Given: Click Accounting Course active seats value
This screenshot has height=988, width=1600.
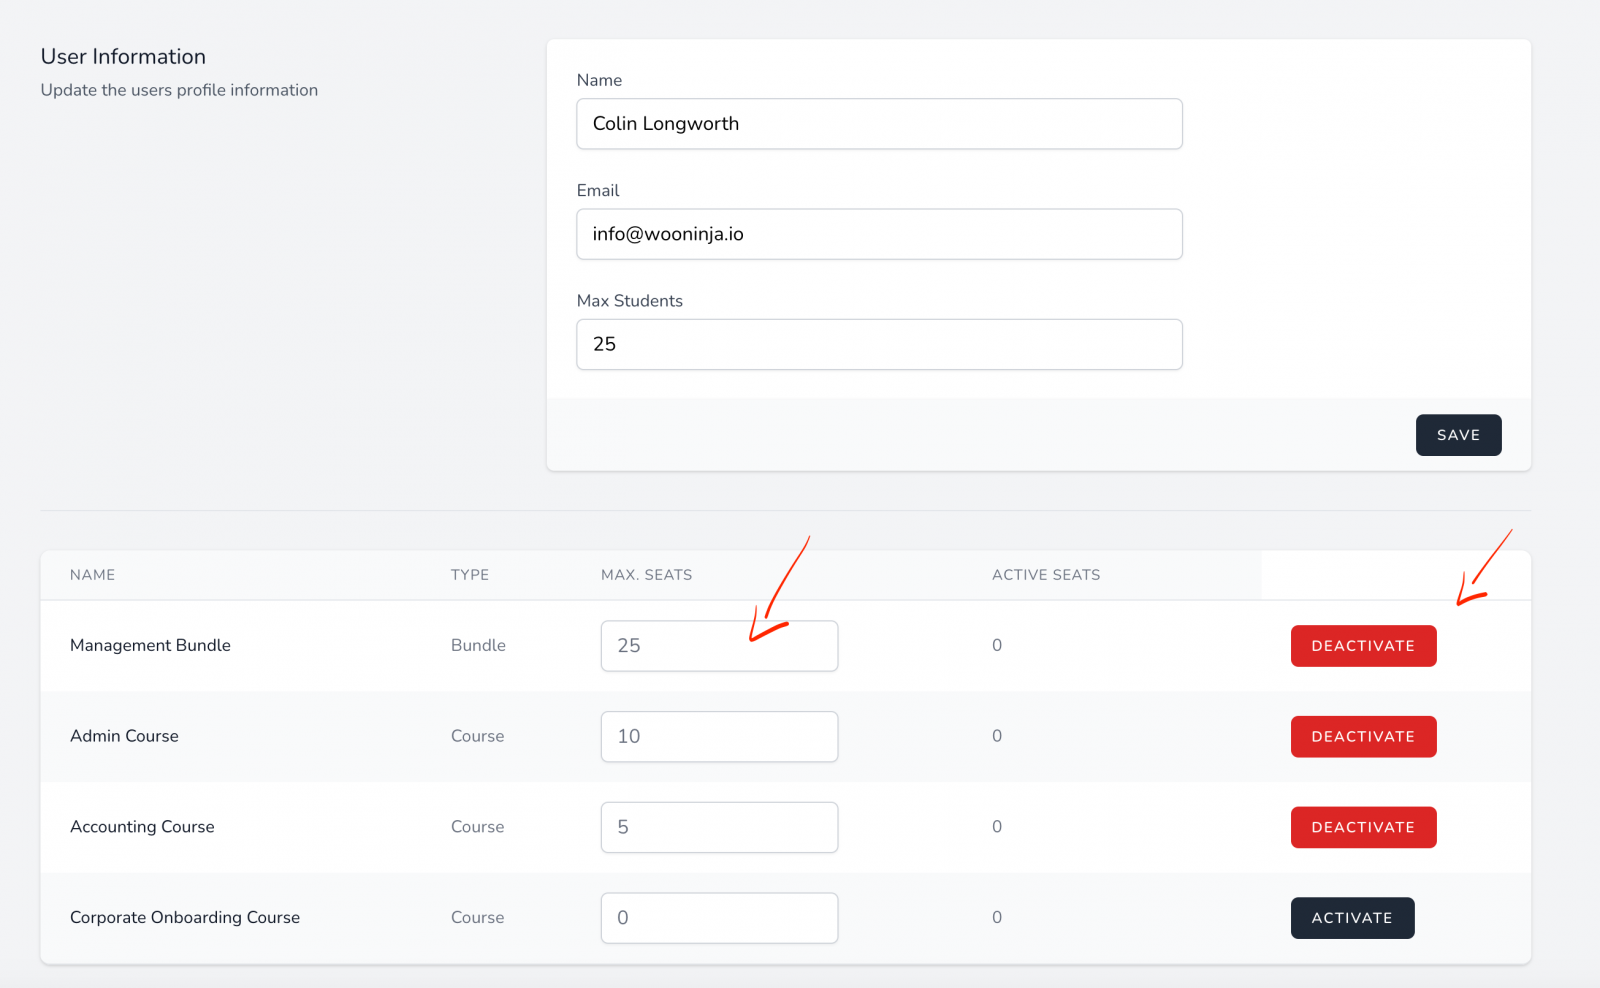Looking at the screenshot, I should (x=997, y=827).
